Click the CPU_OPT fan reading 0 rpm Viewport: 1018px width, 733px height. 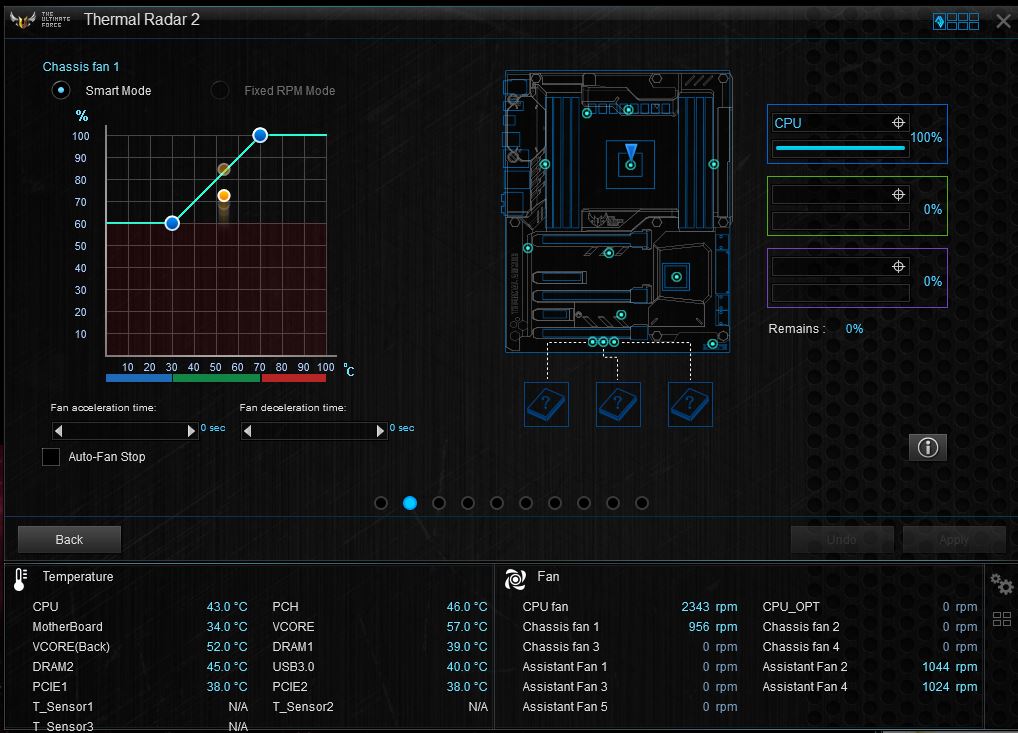(960, 606)
